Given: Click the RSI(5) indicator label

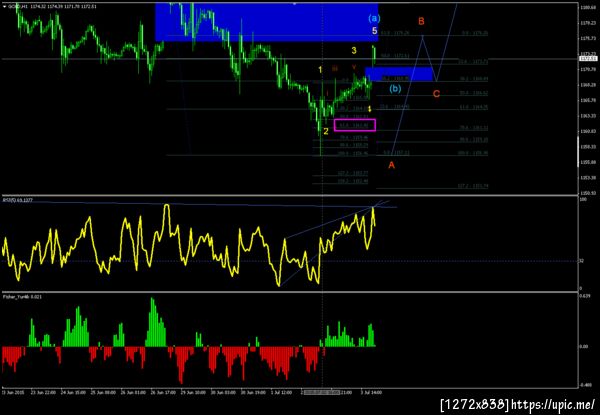Looking at the screenshot, I should coord(18,200).
